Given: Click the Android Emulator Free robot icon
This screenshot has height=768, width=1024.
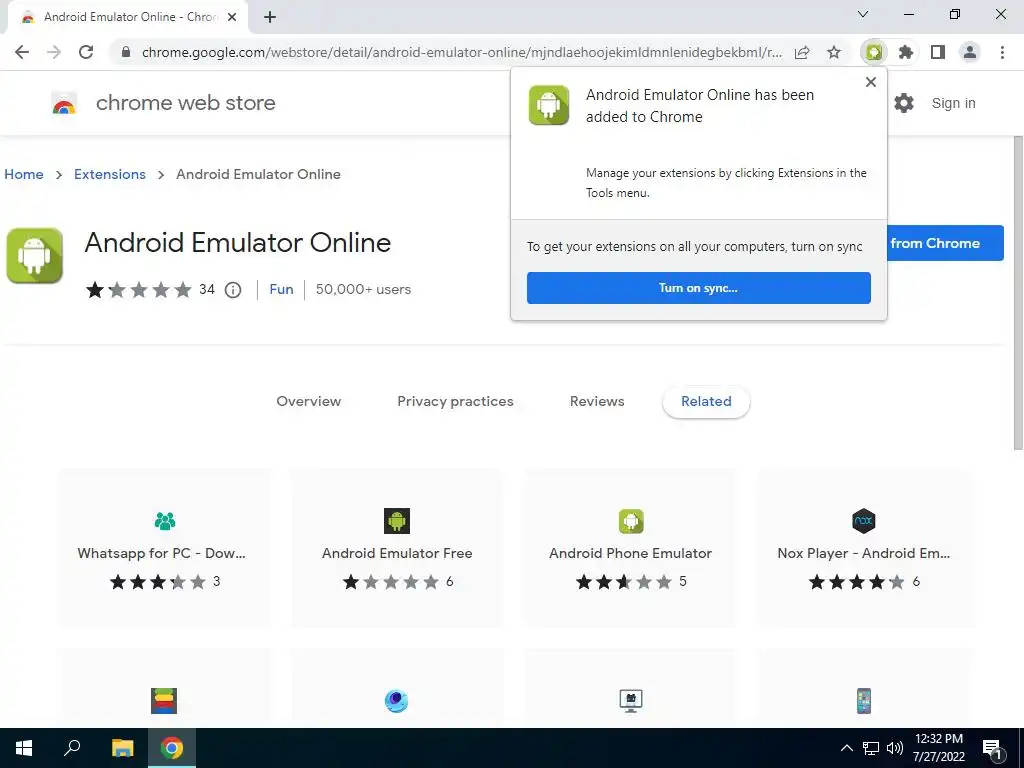Looking at the screenshot, I should [397, 520].
